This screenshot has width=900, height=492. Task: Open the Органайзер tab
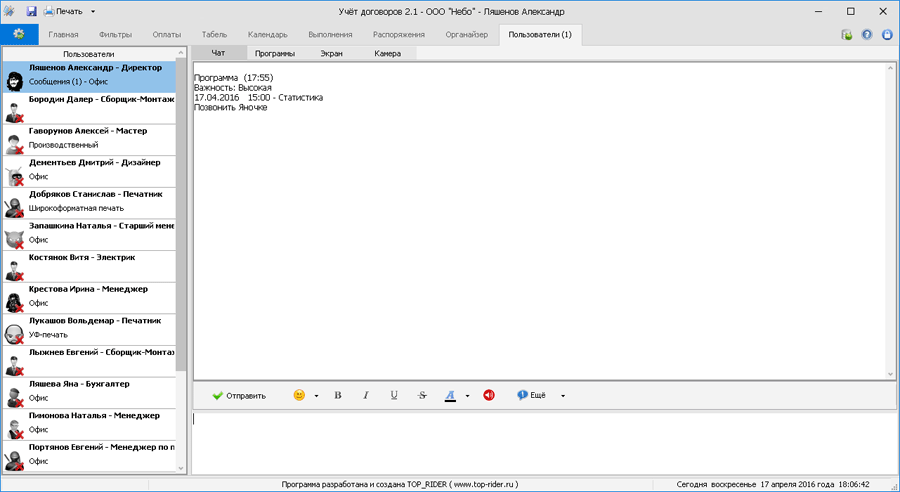(x=467, y=34)
